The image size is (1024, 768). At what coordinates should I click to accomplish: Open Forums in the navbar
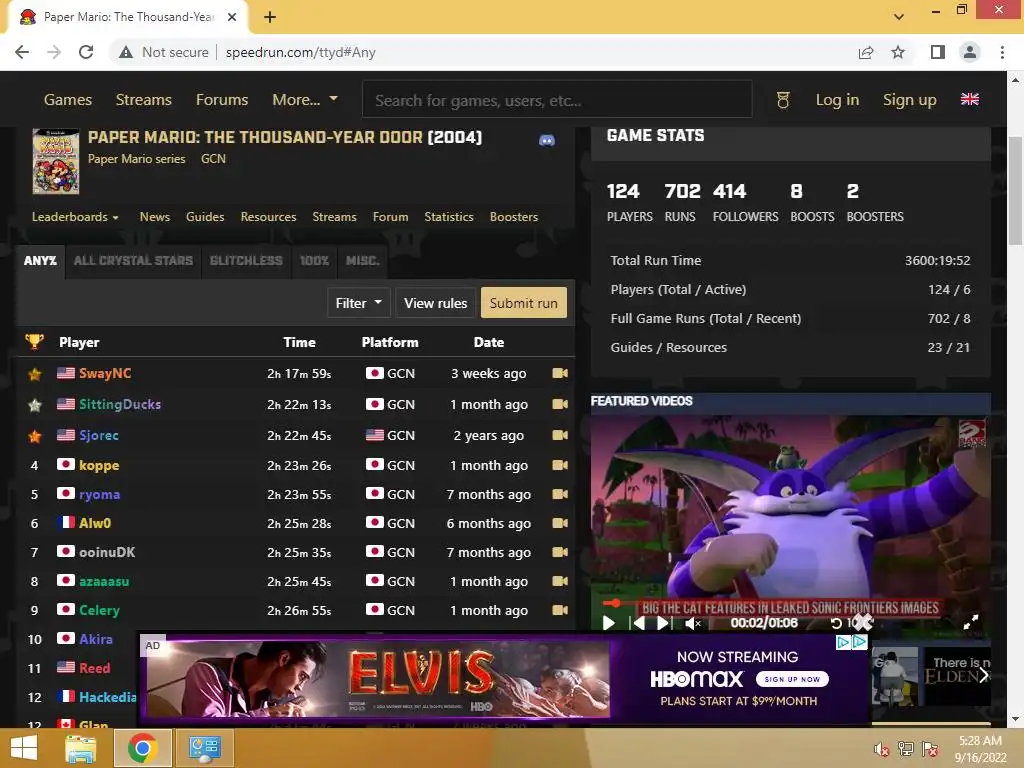222,100
